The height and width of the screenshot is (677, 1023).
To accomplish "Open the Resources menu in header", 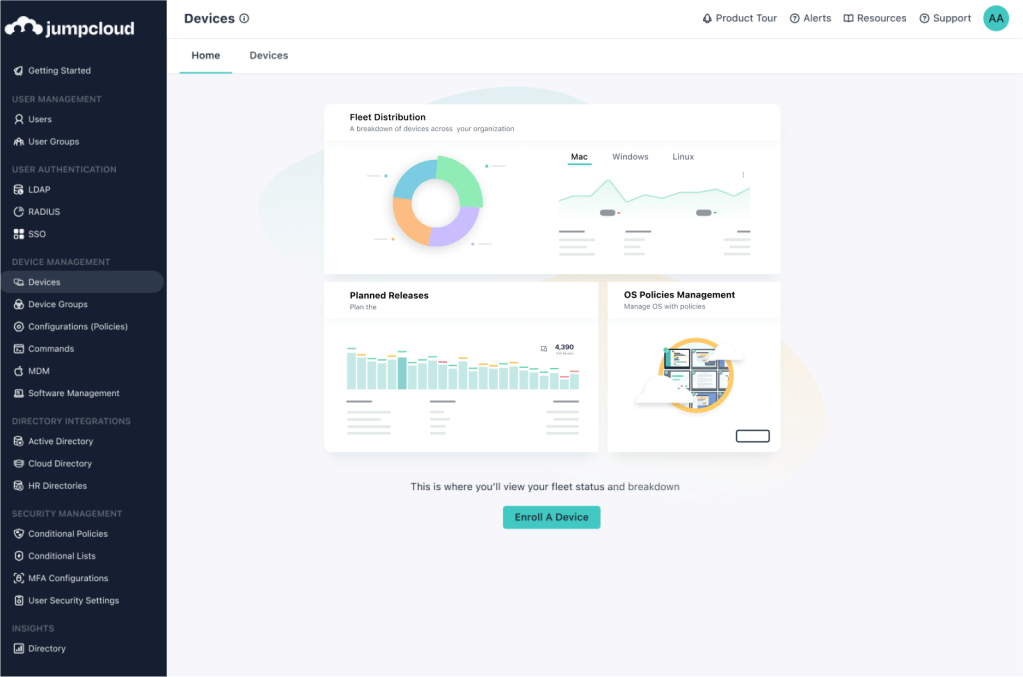I will [x=874, y=18].
